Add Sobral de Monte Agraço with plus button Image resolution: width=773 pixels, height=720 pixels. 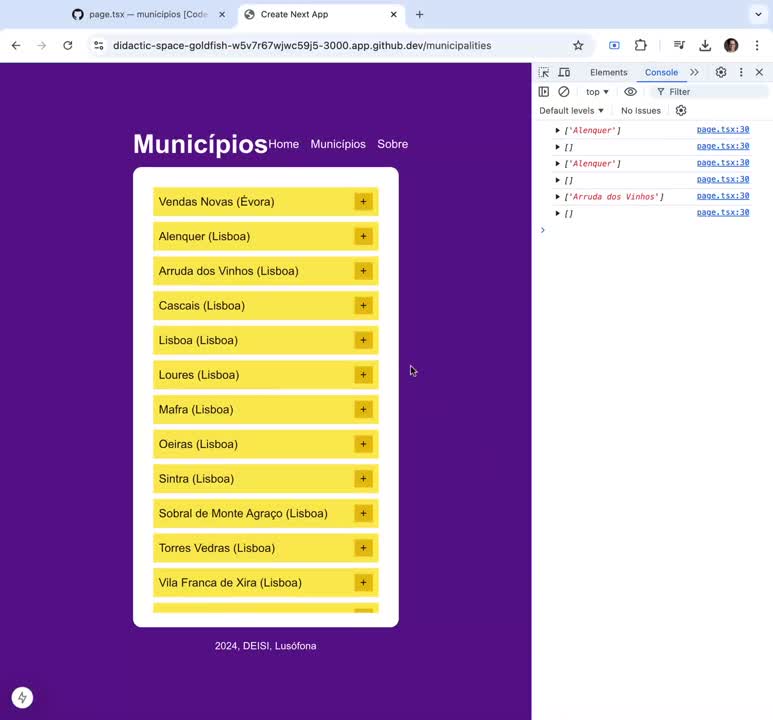click(x=363, y=513)
